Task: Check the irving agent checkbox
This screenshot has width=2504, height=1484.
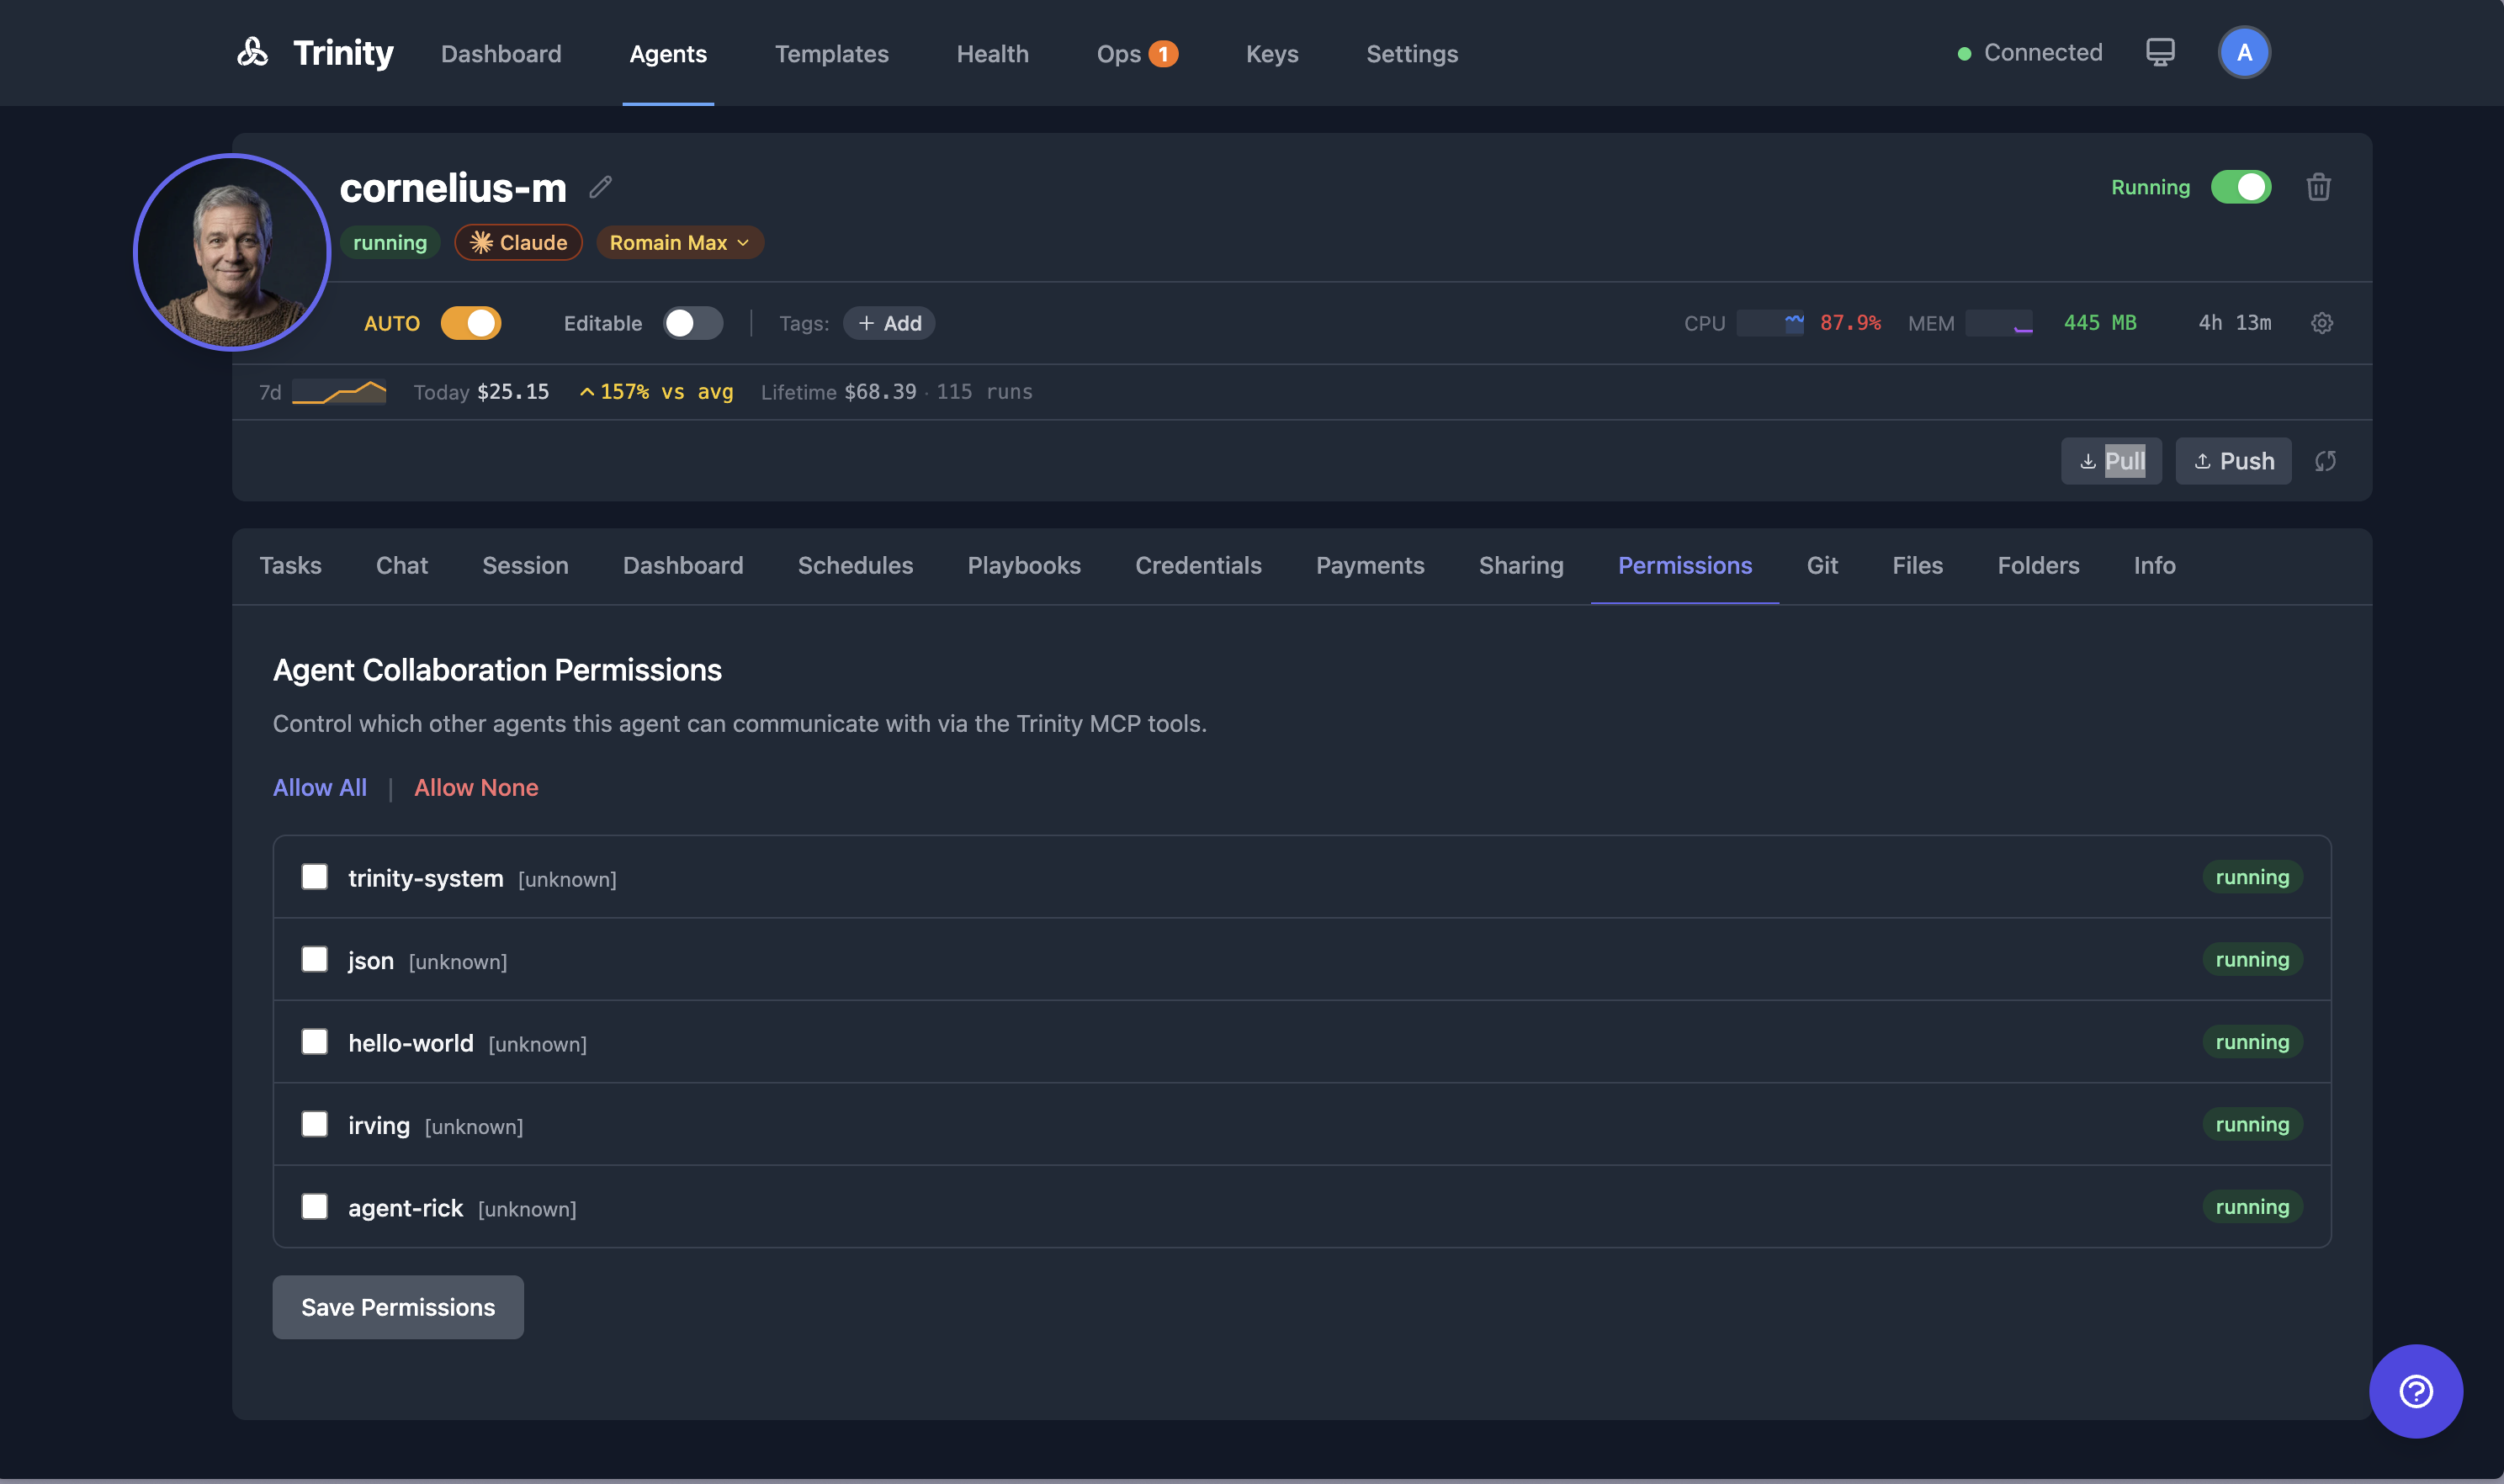Action: (314, 1124)
